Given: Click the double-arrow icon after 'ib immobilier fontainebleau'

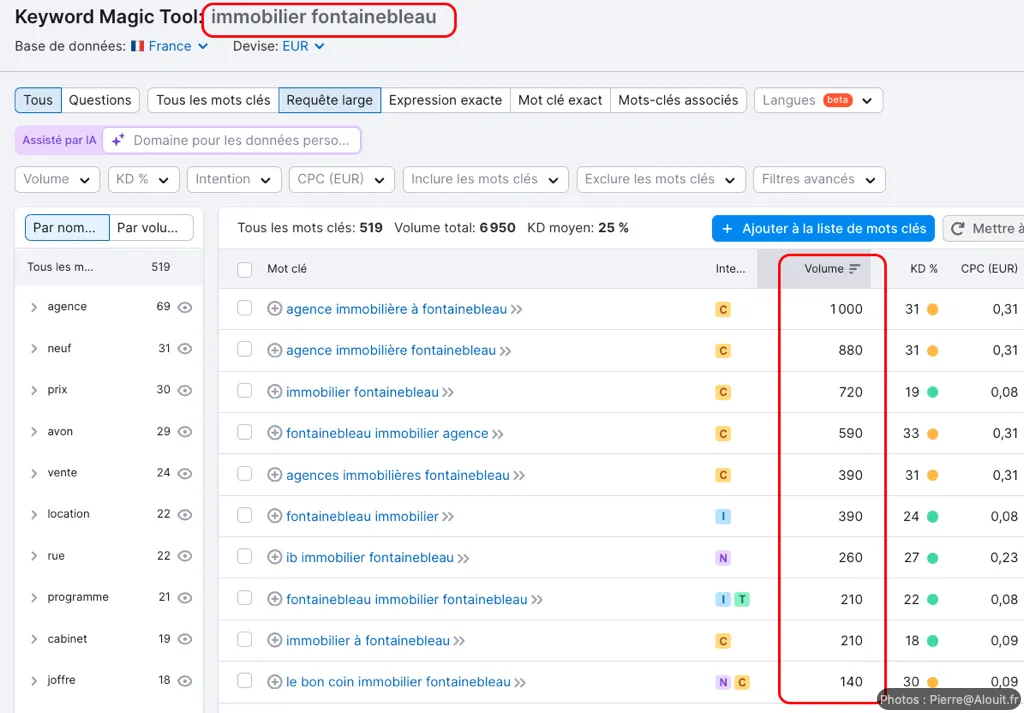Looking at the screenshot, I should 464,558.
